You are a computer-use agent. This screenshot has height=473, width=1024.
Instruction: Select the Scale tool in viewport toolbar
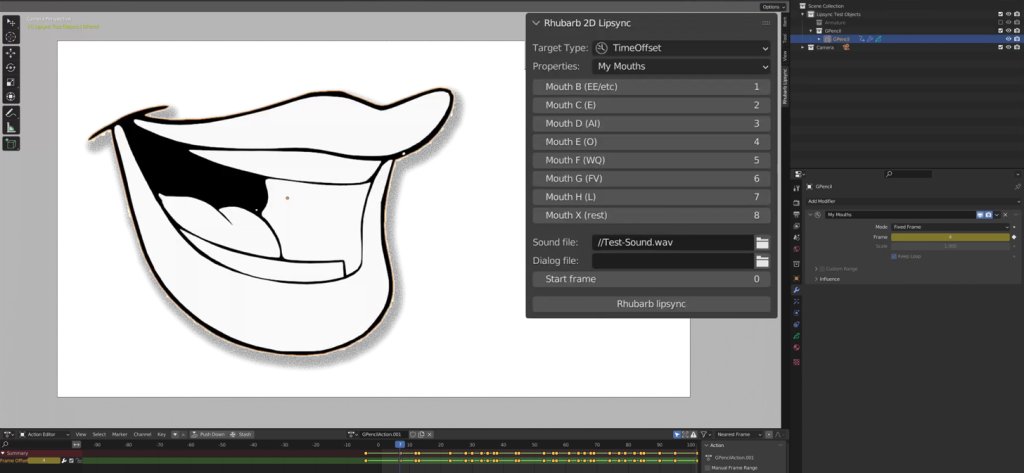coord(11,82)
